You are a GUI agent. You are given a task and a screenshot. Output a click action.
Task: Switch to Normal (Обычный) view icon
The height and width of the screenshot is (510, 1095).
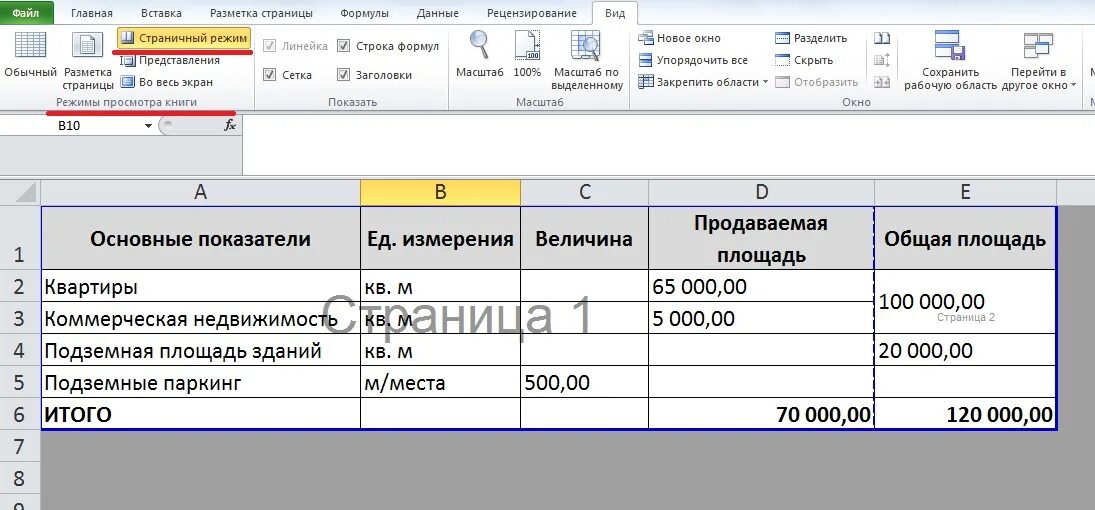coord(30,46)
